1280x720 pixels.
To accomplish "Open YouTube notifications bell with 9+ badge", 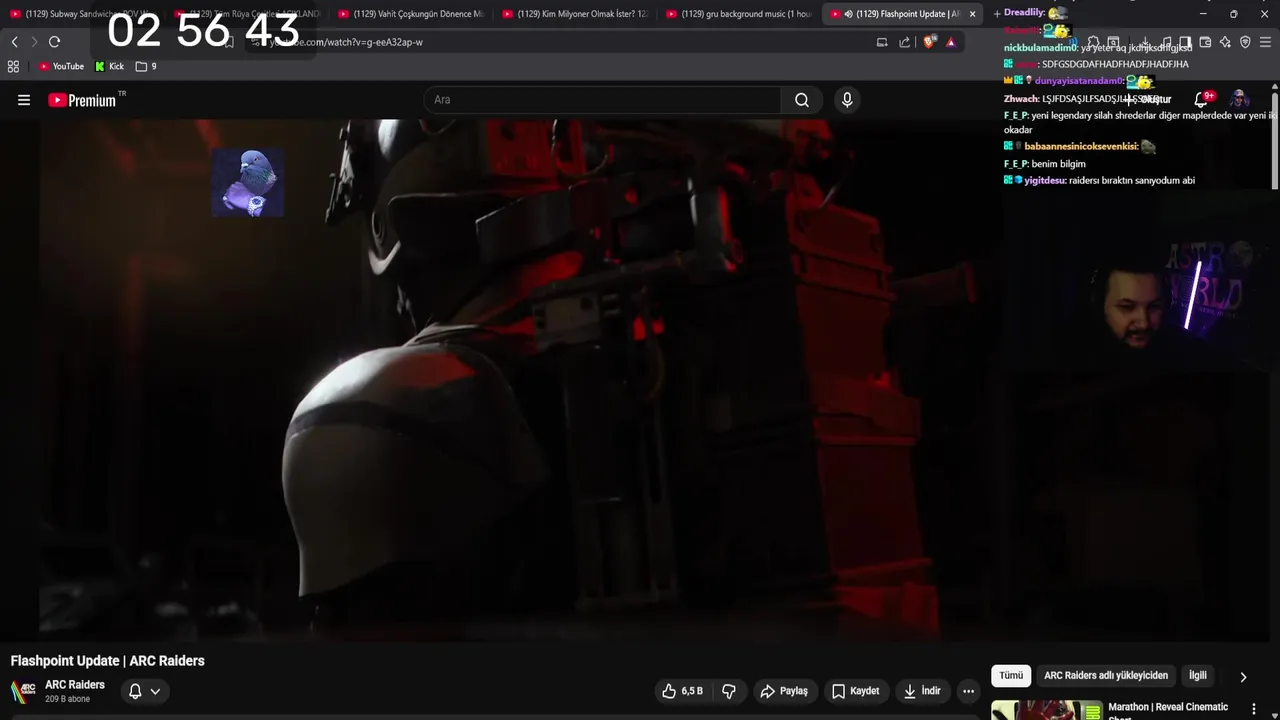I will click(1203, 99).
